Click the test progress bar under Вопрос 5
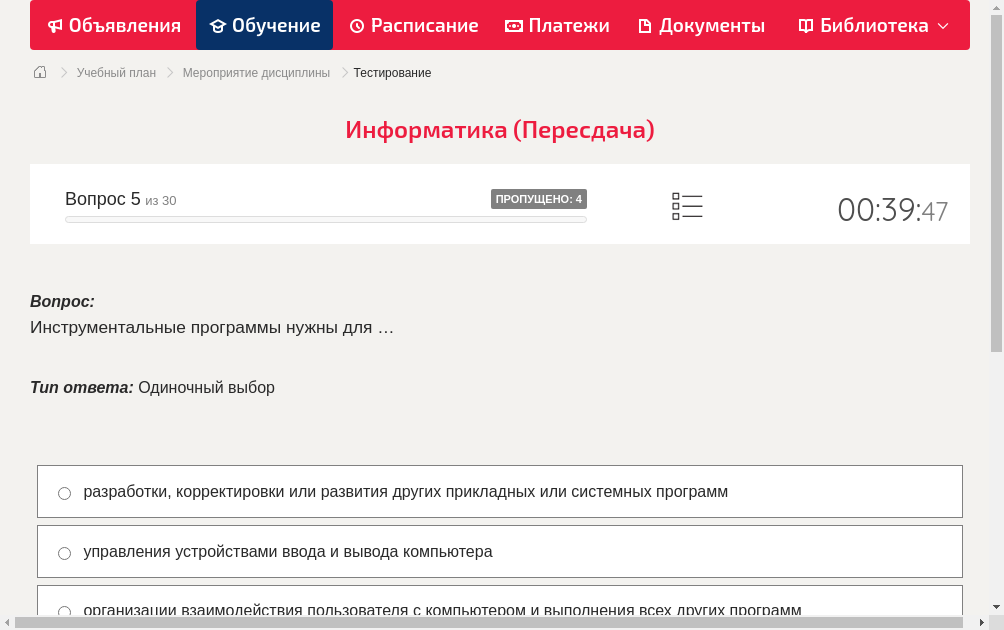Screen dimensions: 1004x630 point(325,219)
